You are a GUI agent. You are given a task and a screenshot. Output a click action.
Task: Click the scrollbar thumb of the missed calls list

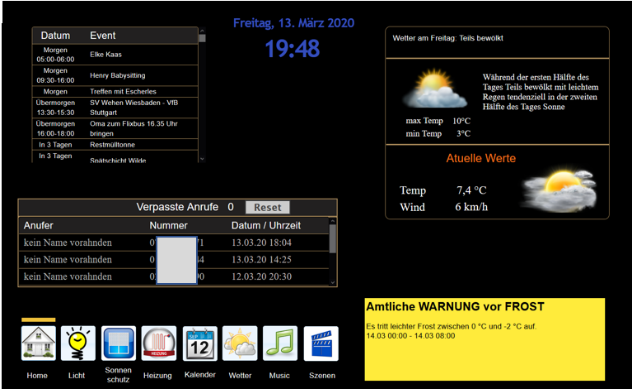[x=333, y=239]
